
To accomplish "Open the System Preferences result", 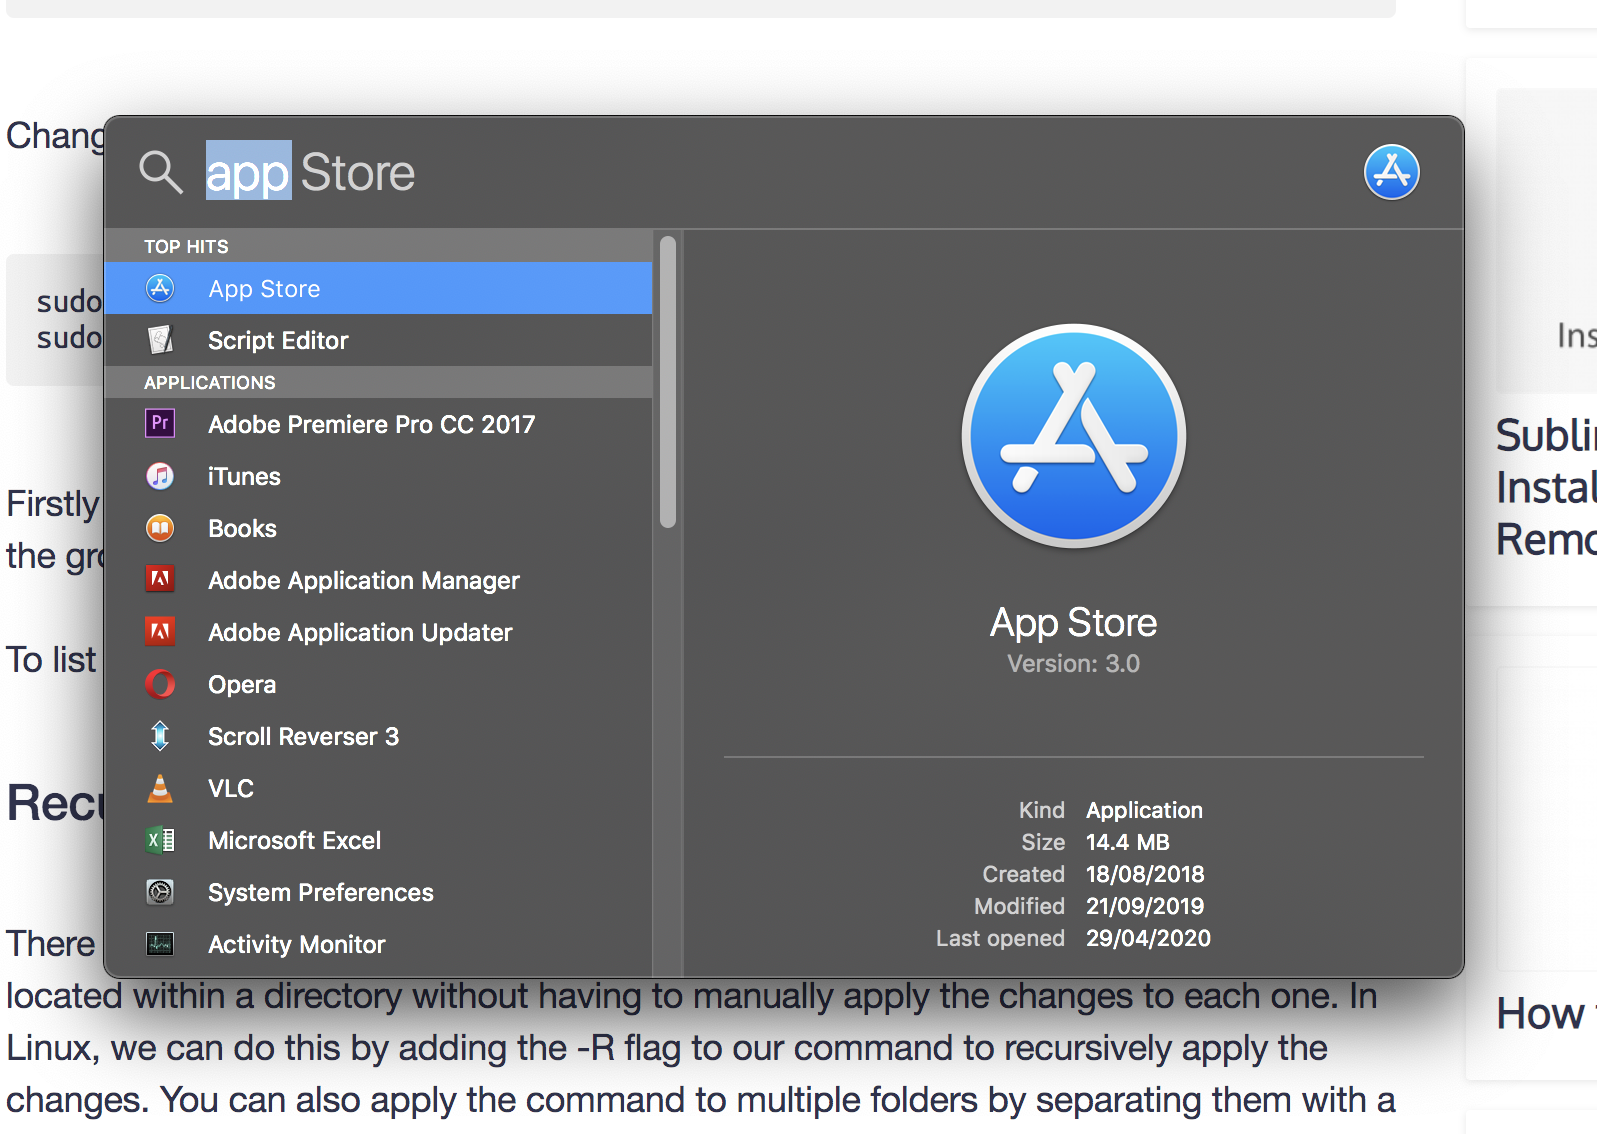I will (378, 892).
